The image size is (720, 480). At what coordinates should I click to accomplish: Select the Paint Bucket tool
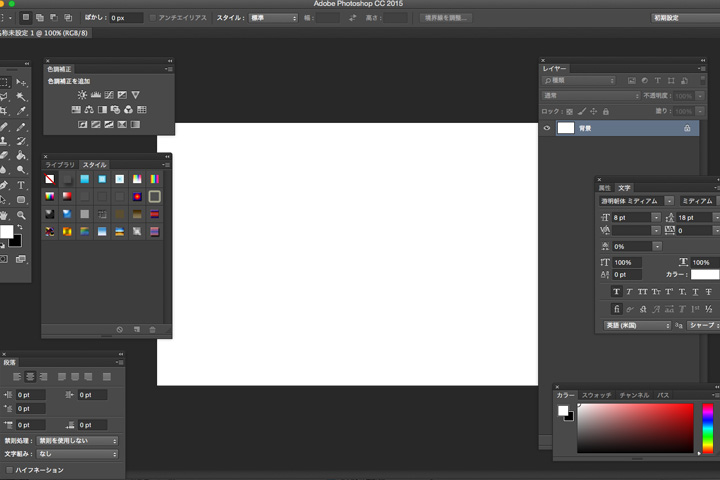21,155
